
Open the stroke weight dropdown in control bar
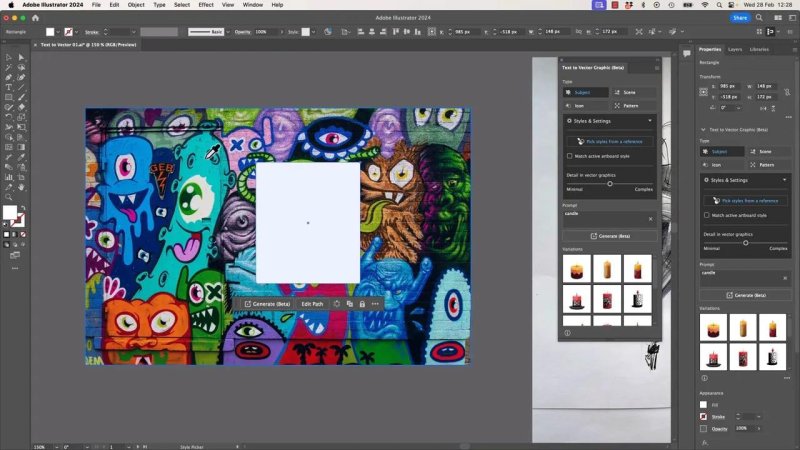tap(134, 32)
